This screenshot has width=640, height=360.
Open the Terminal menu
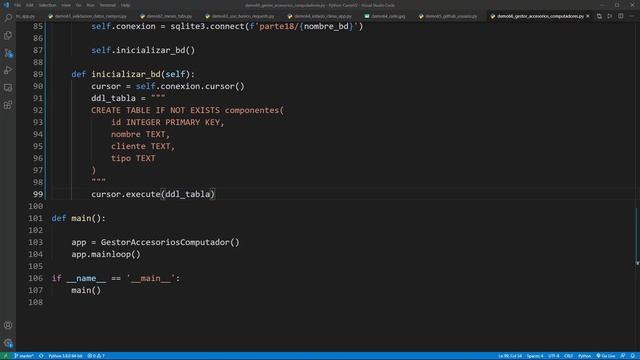pos(108,5)
